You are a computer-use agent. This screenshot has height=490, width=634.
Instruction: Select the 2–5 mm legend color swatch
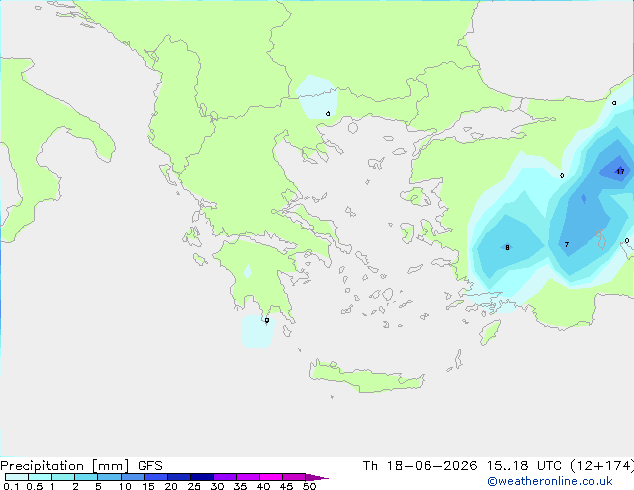[x=86, y=477]
